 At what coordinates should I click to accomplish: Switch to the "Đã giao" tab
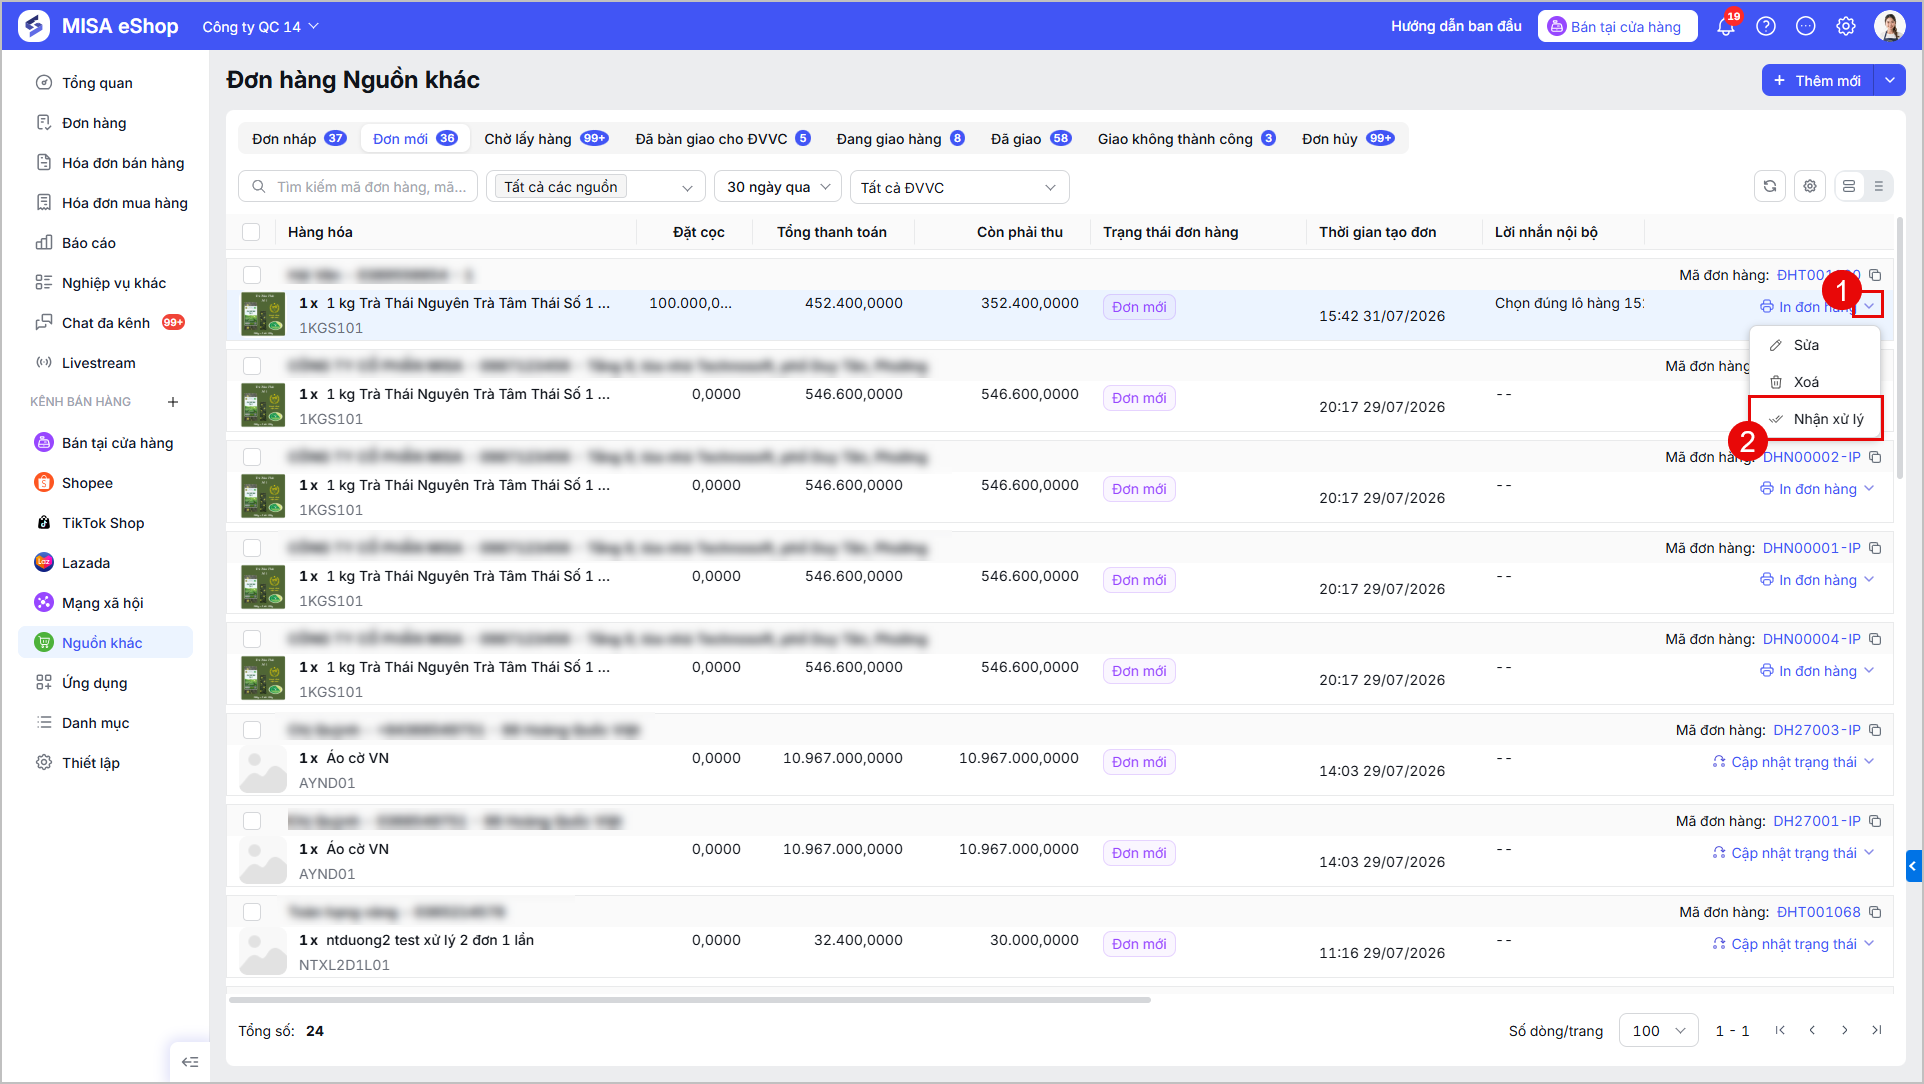tap(1030, 139)
